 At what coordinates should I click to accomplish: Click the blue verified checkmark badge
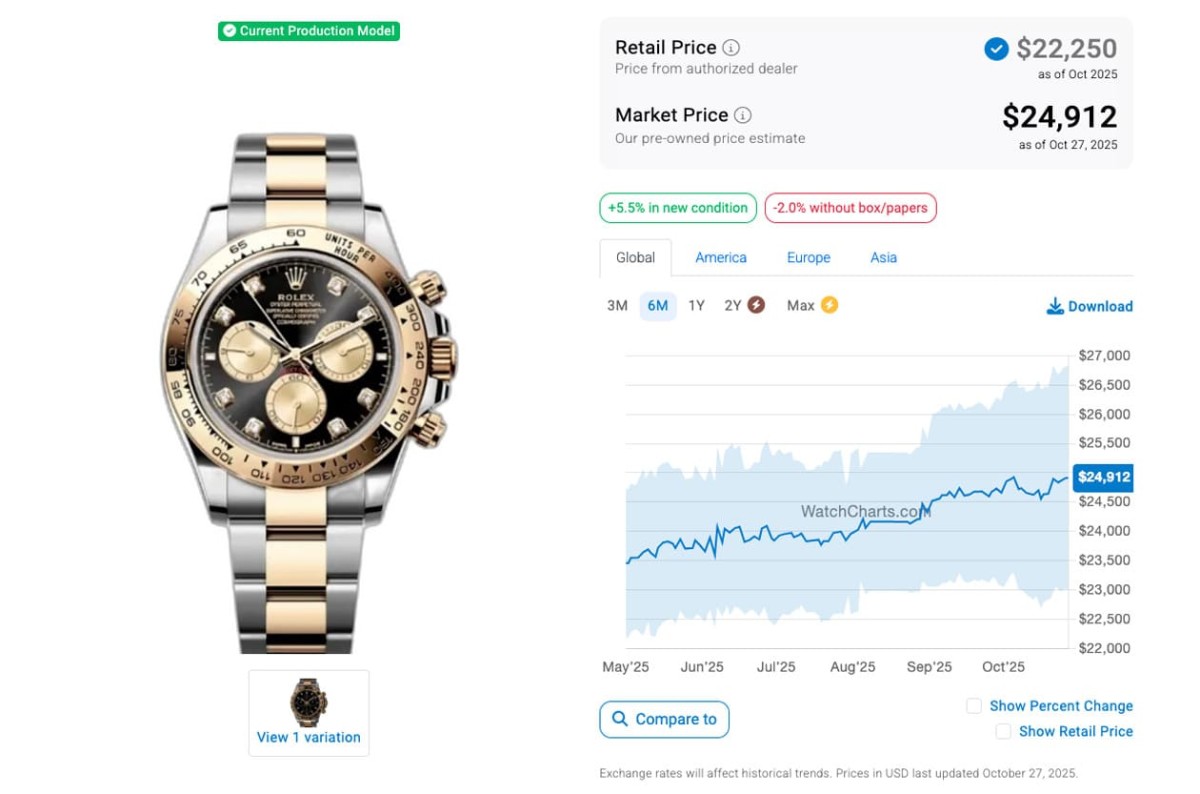click(x=996, y=48)
